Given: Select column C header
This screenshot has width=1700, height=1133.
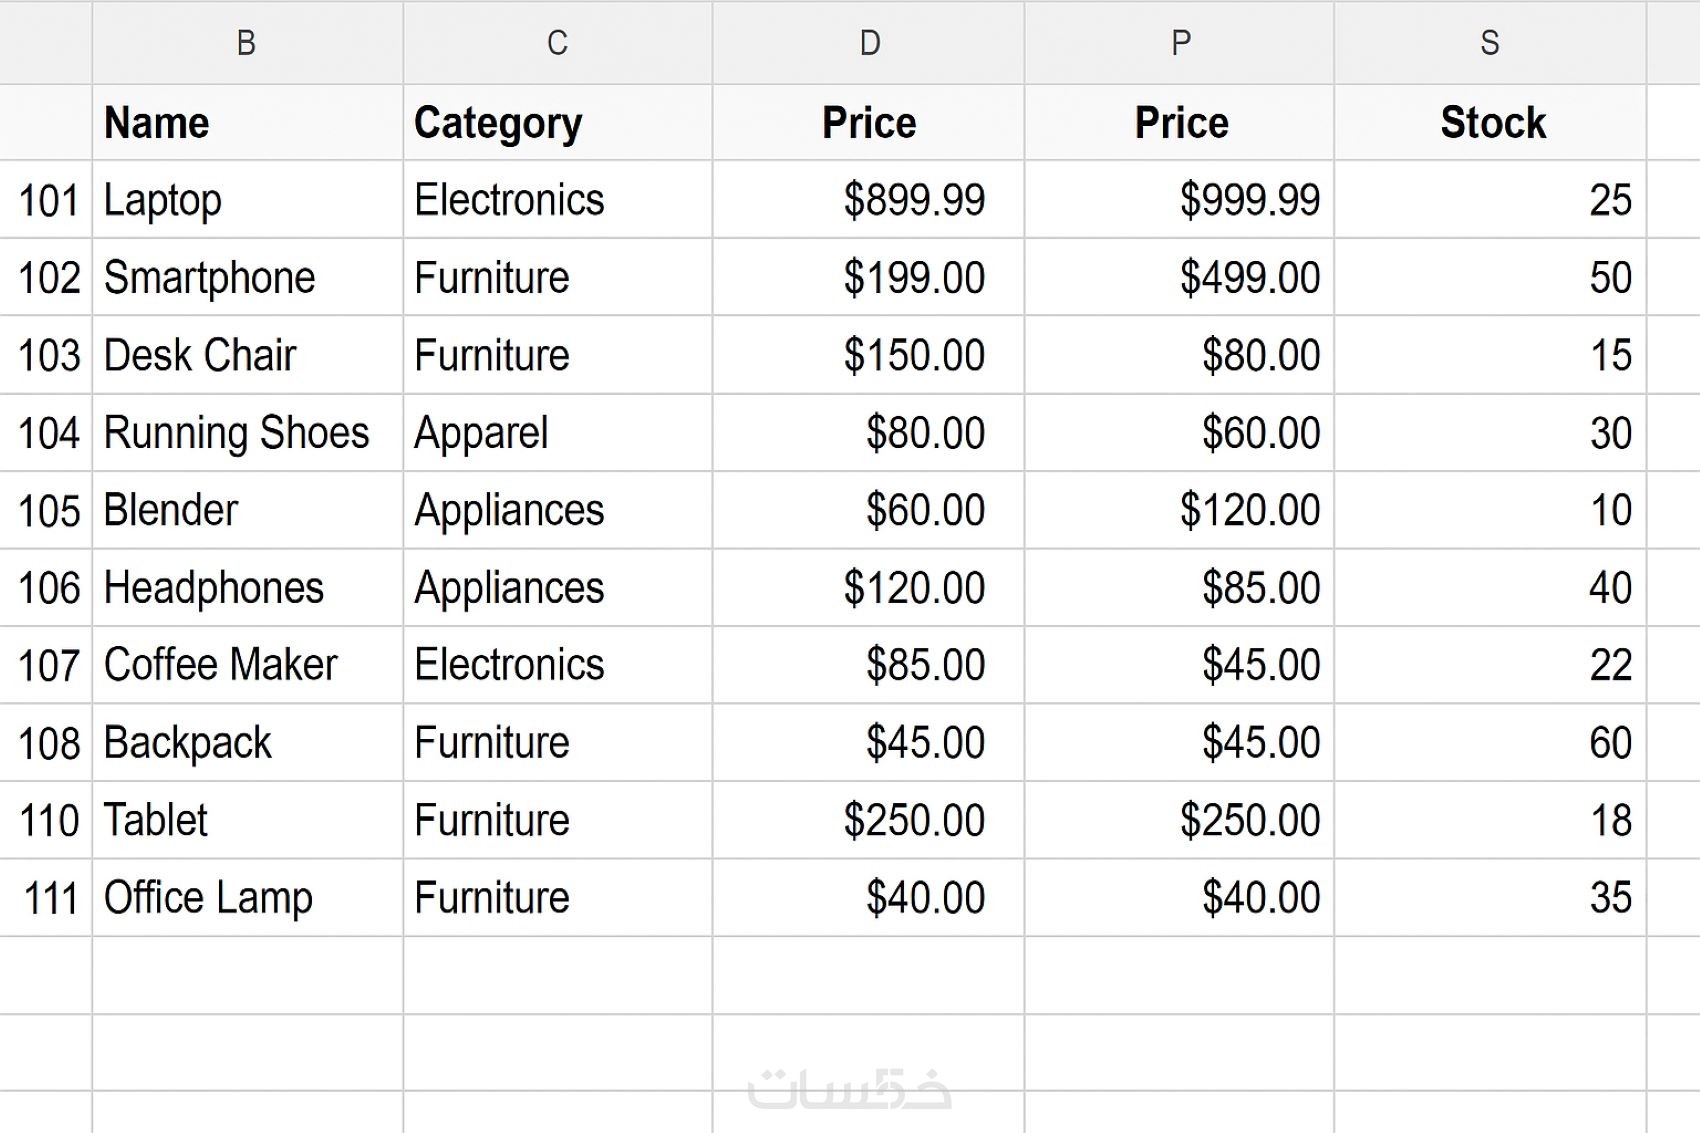Looking at the screenshot, I should 557,43.
